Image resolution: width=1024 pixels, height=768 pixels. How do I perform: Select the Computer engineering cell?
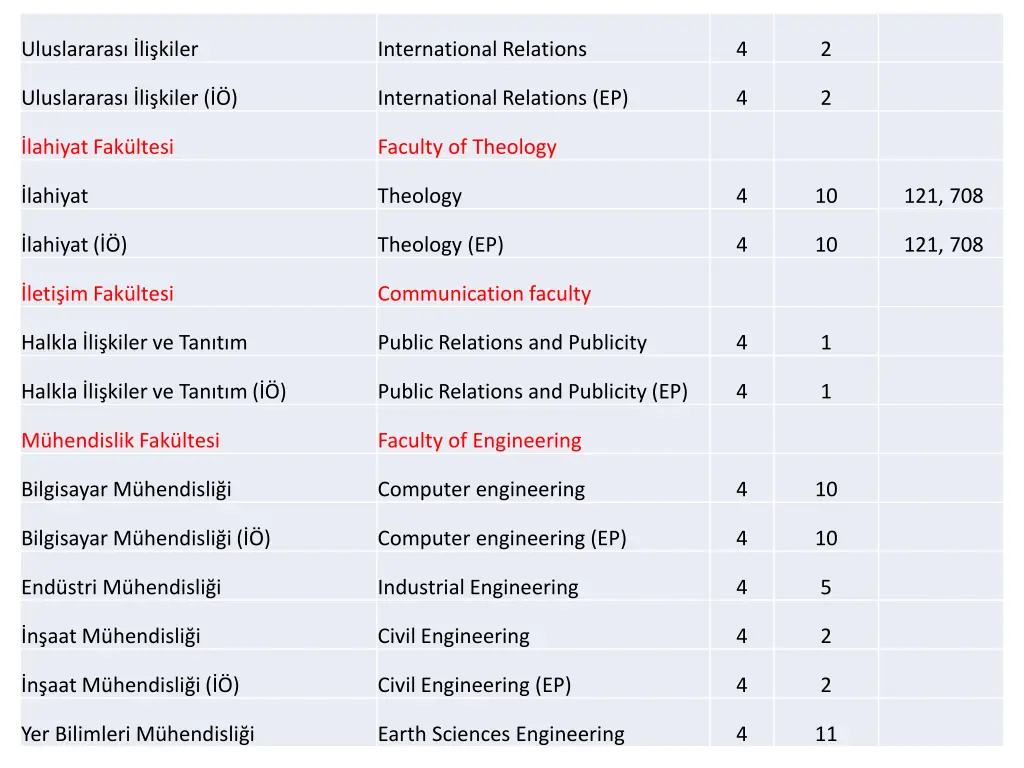click(x=481, y=490)
